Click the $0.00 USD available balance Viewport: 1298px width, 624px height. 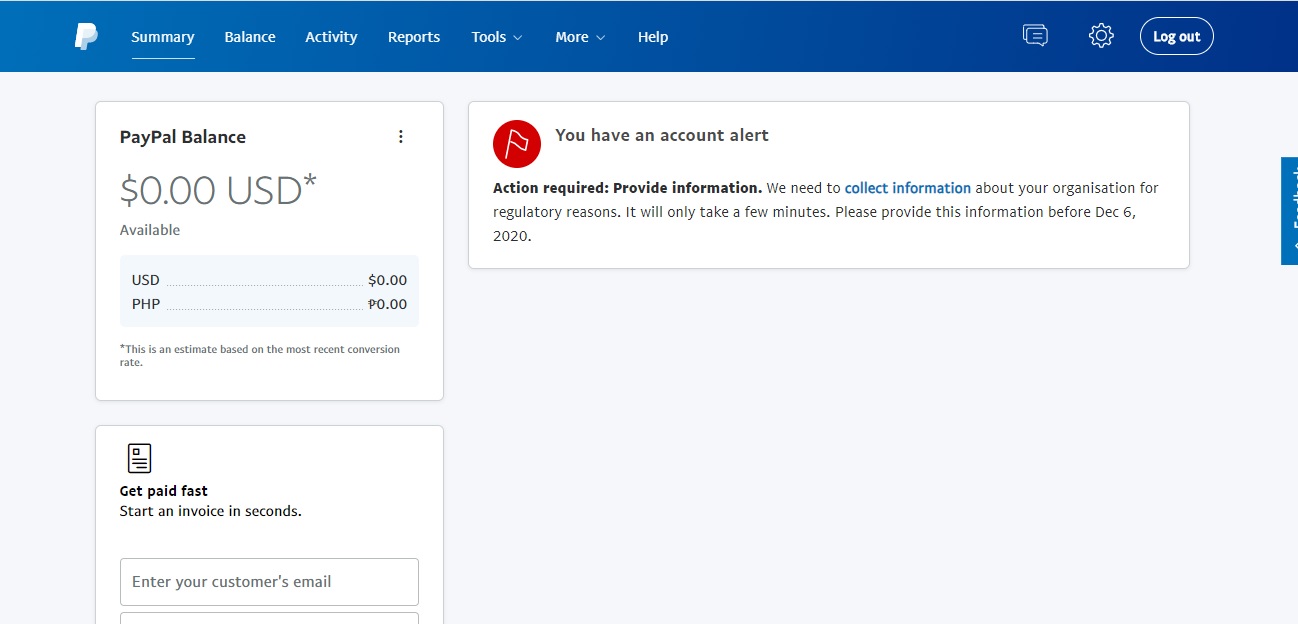218,190
